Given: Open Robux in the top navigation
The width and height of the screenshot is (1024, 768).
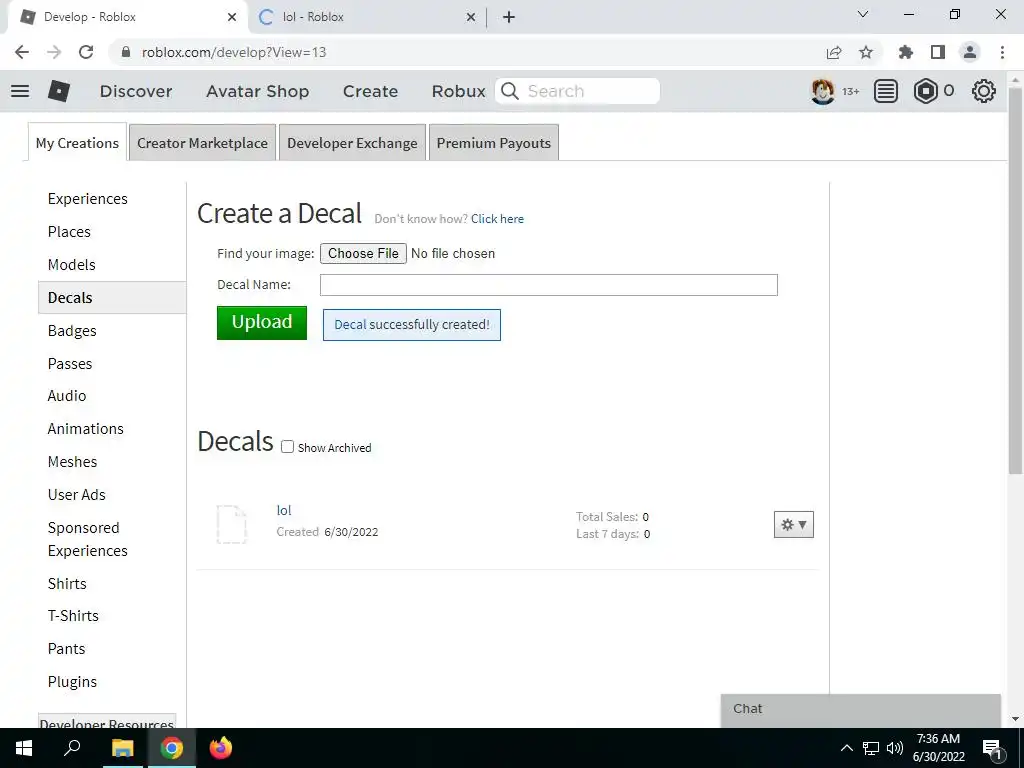Looking at the screenshot, I should click(458, 91).
